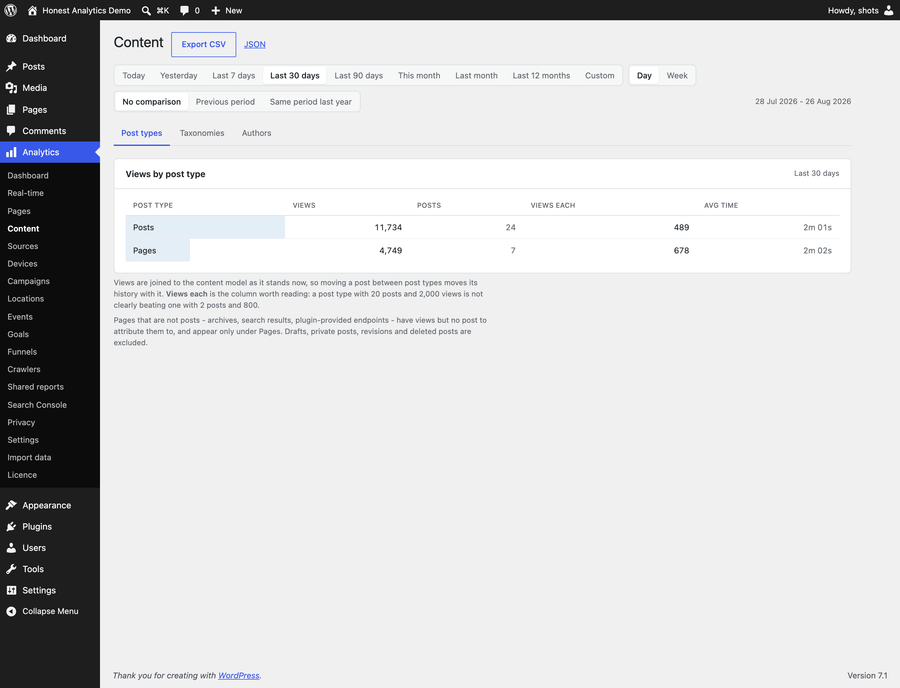
Task: Click the Settings sliders icon
Action: pos(11,590)
